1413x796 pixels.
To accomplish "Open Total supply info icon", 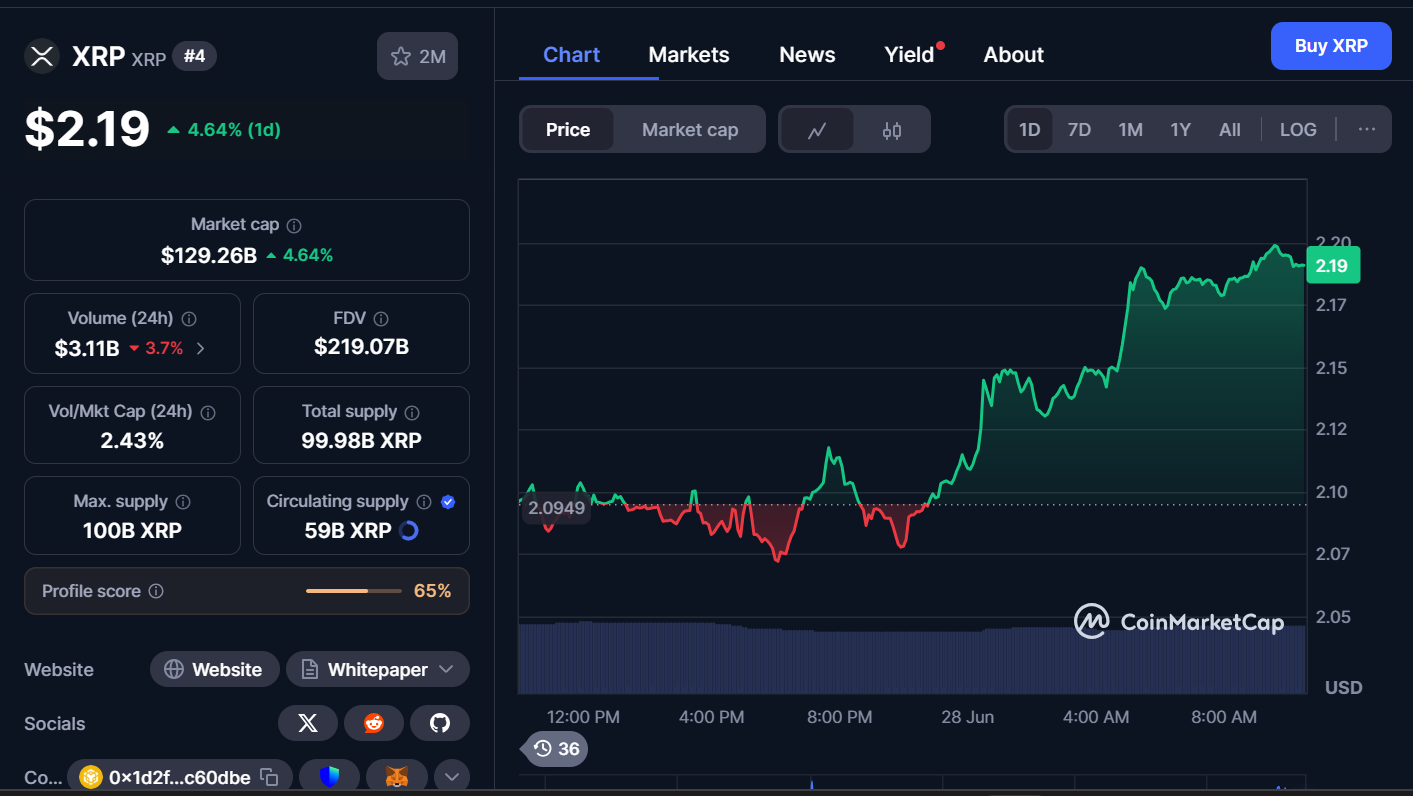I will pos(412,412).
